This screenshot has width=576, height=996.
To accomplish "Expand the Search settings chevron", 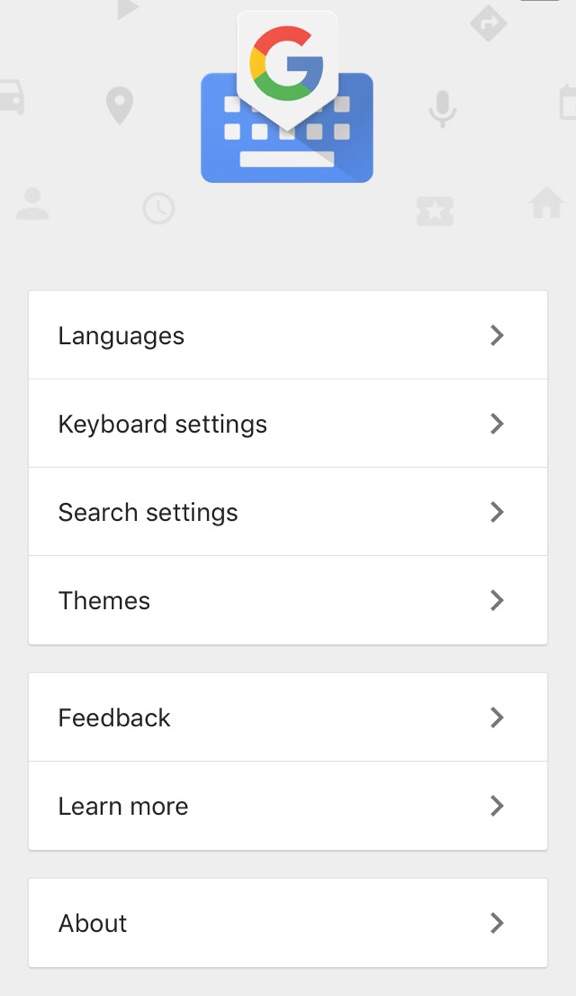I will [x=497, y=512].
